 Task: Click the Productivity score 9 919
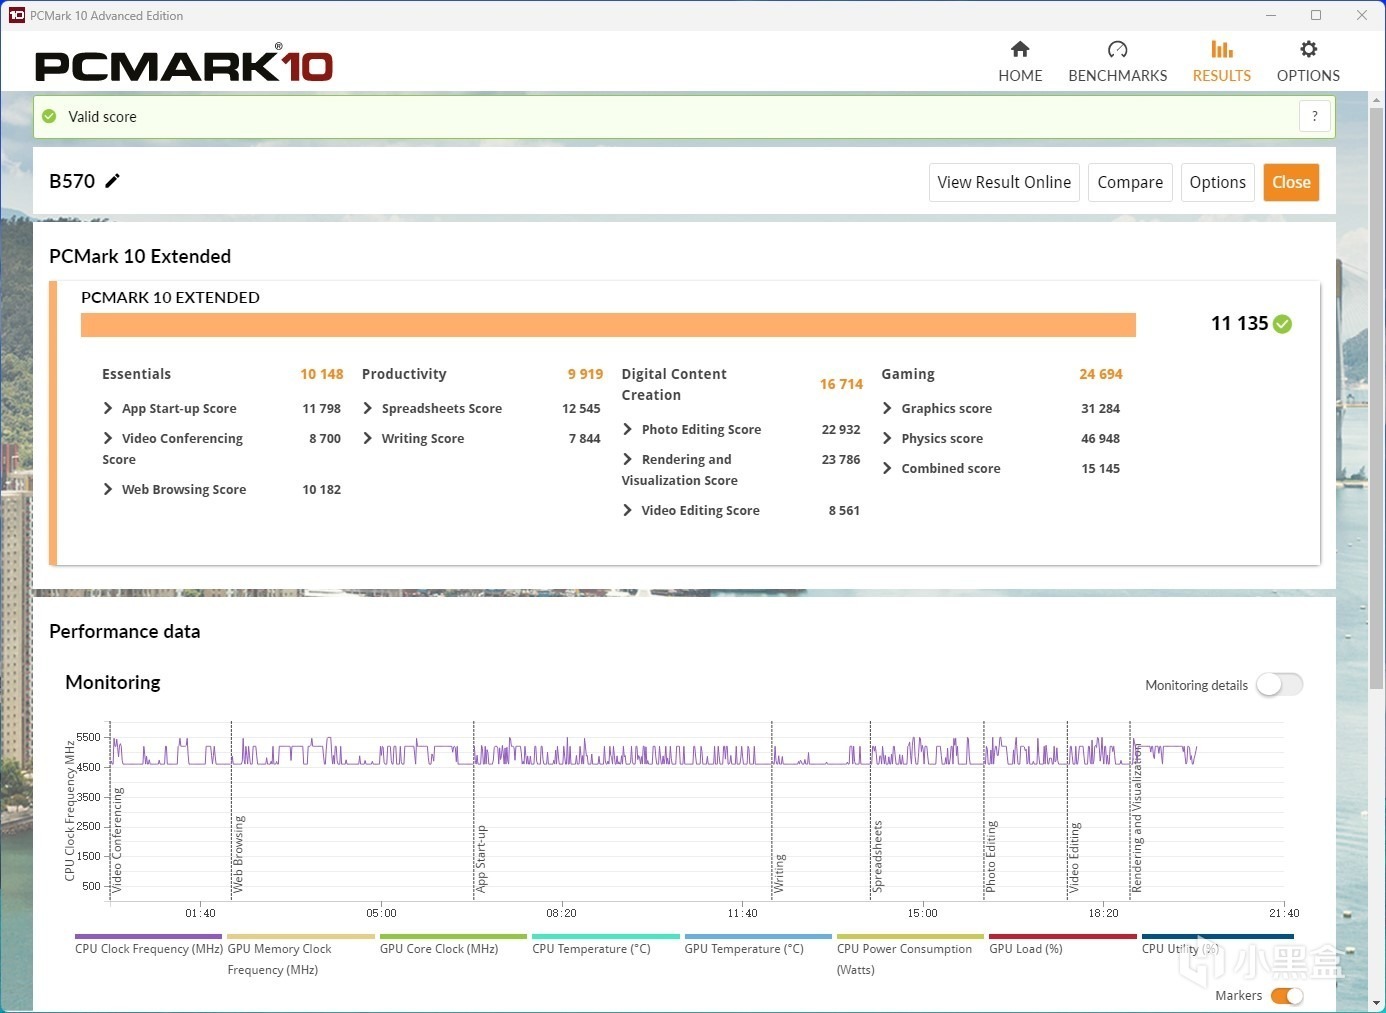point(585,374)
